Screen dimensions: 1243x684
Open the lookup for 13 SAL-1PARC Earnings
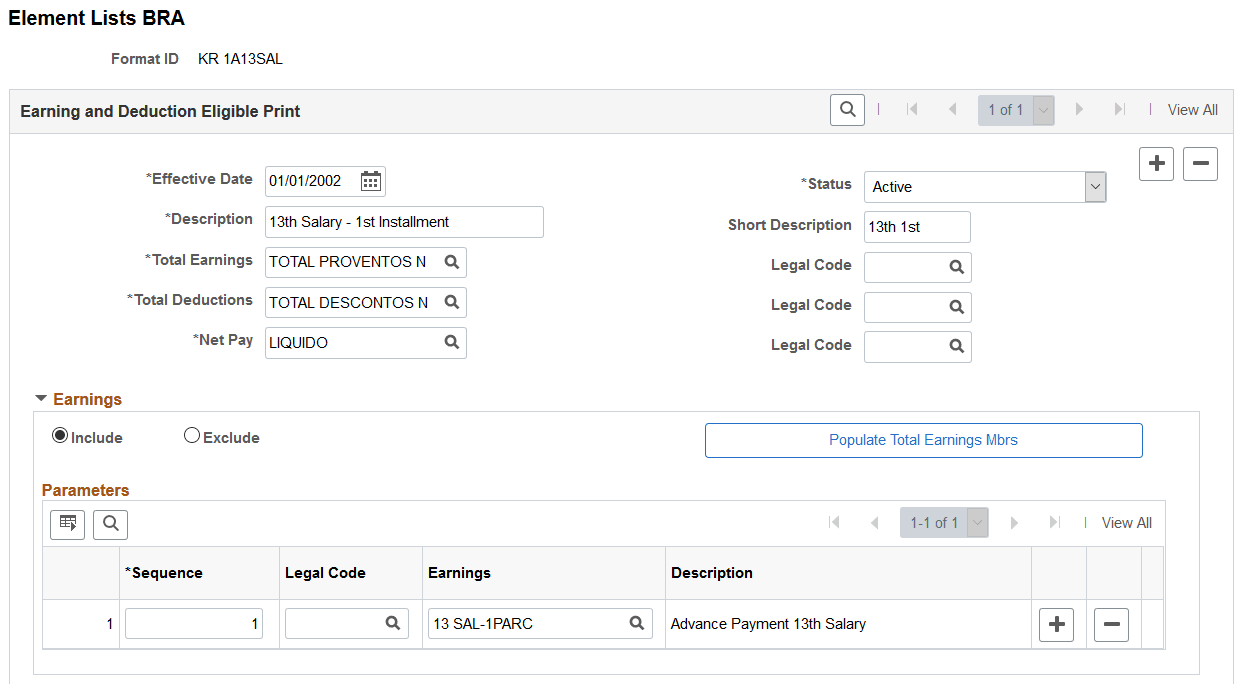(637, 623)
